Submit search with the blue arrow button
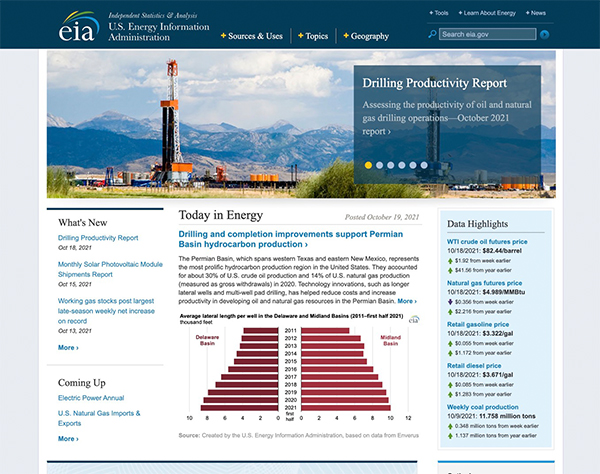Screen dimensions: 600x474 coord(545,34)
